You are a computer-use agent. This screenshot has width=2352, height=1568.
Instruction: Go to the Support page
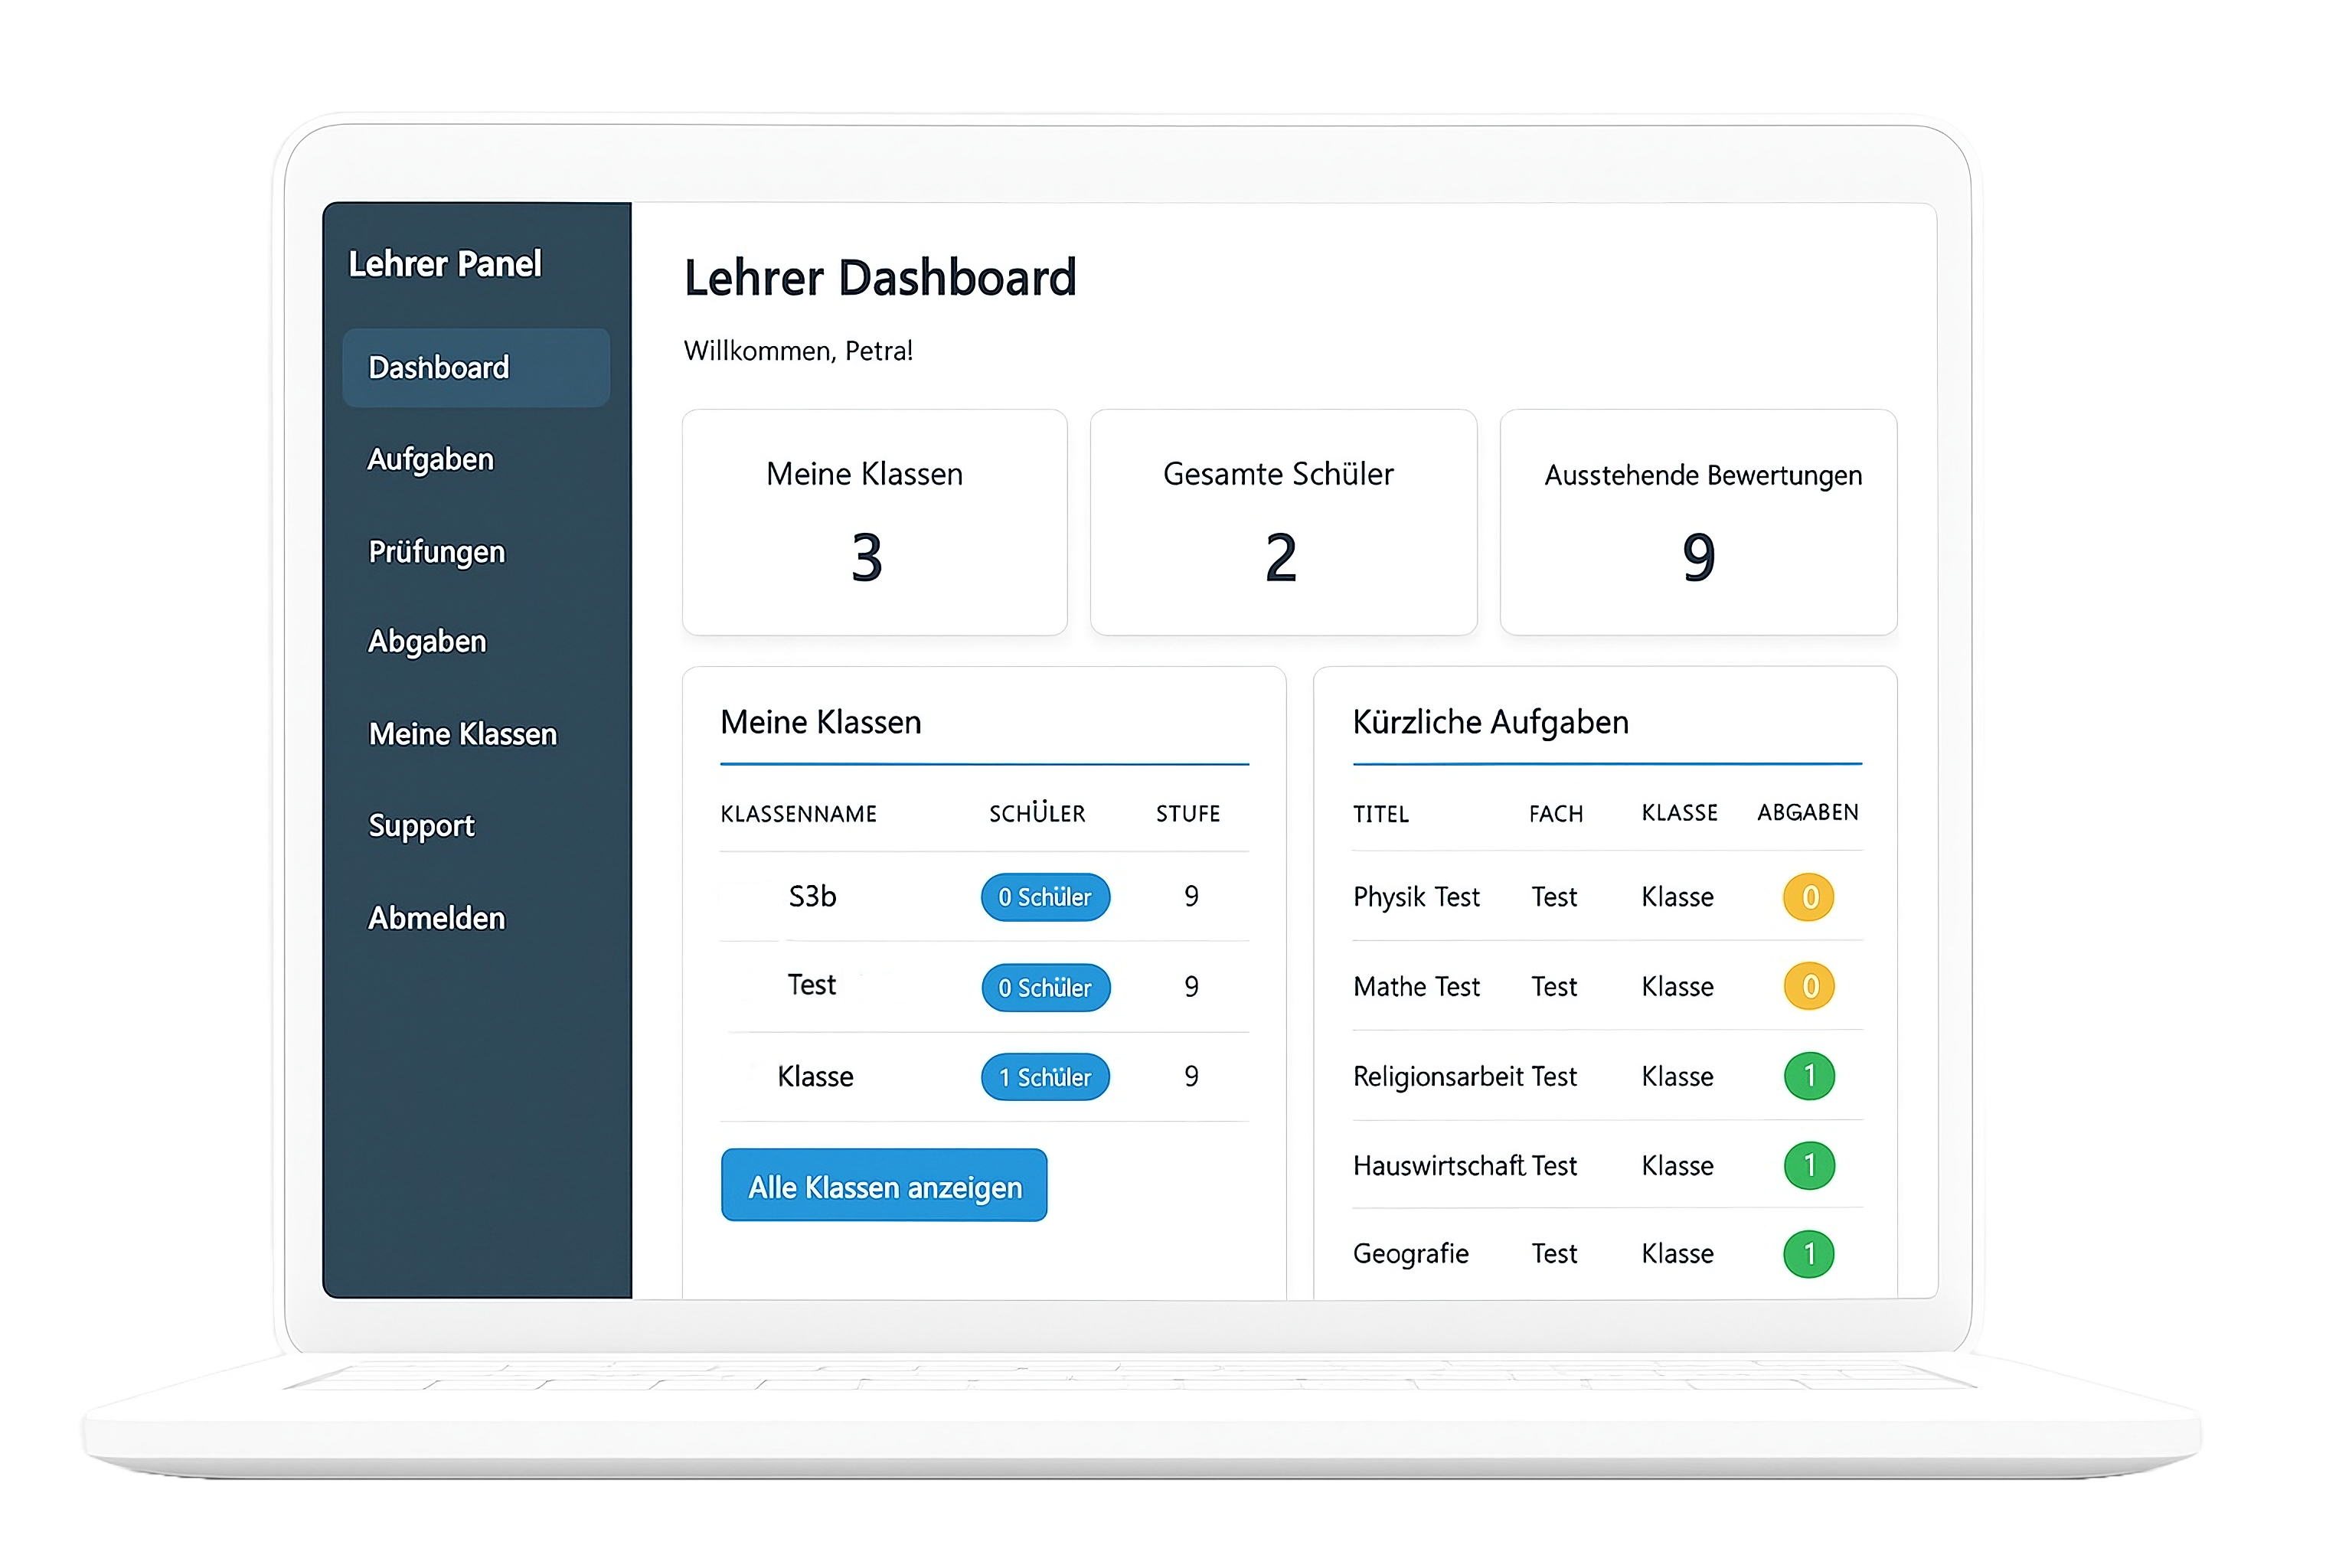(x=422, y=825)
